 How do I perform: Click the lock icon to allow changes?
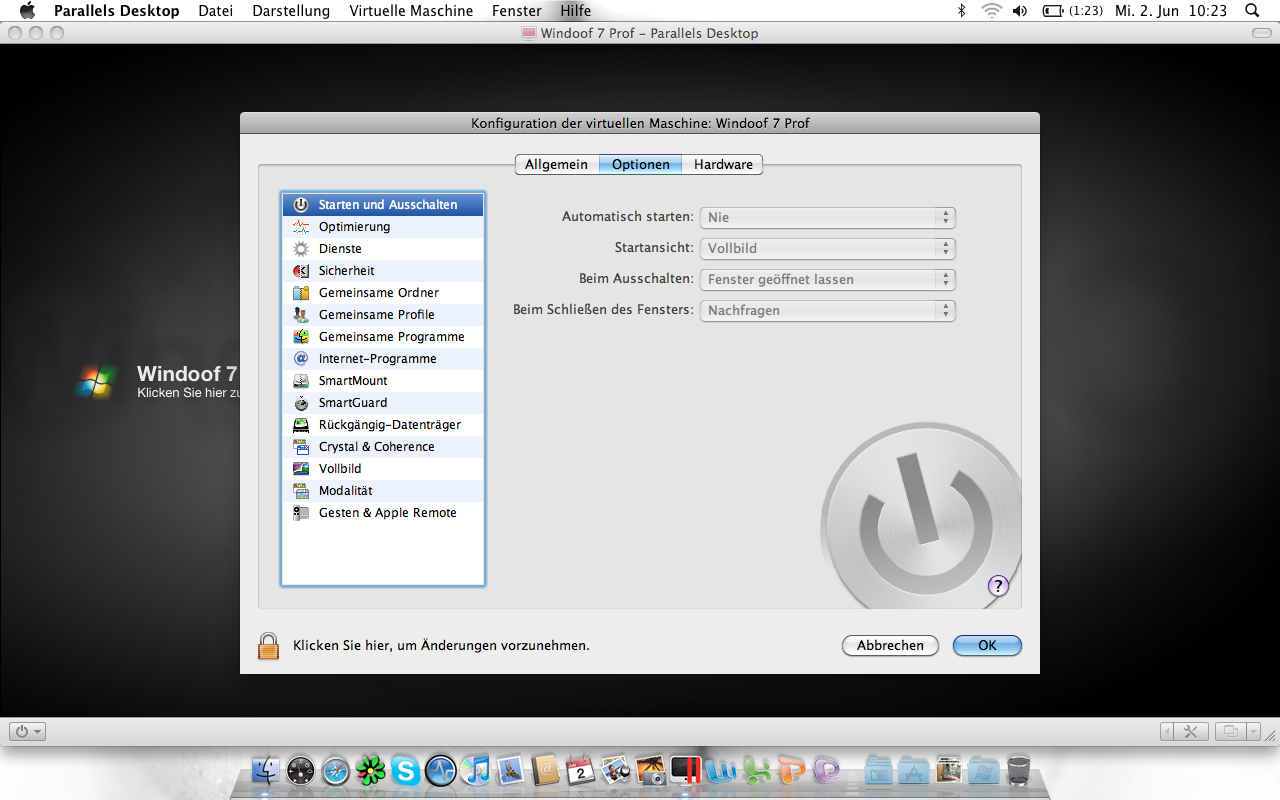pos(268,646)
